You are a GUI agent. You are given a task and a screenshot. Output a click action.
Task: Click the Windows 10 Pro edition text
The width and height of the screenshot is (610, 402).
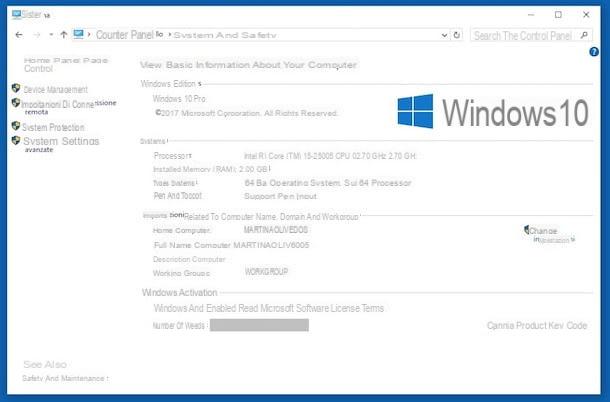[x=179, y=99]
